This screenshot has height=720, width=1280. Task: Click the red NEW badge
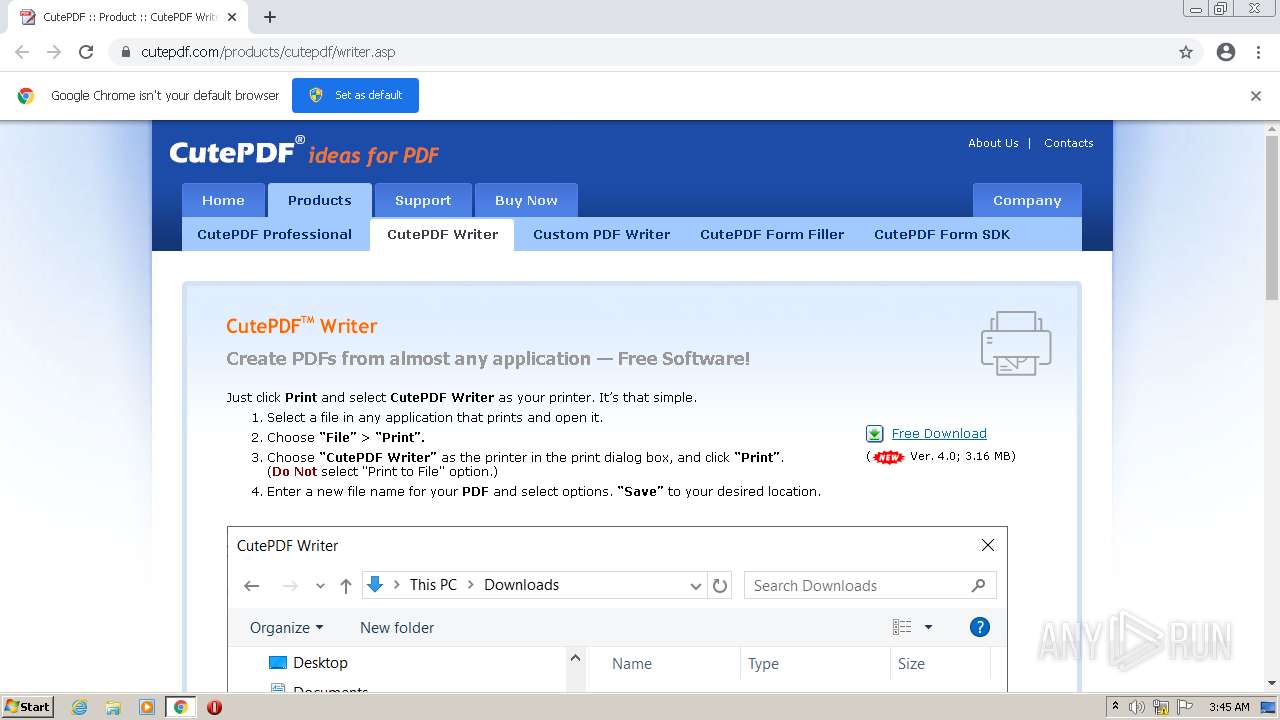tap(888, 457)
